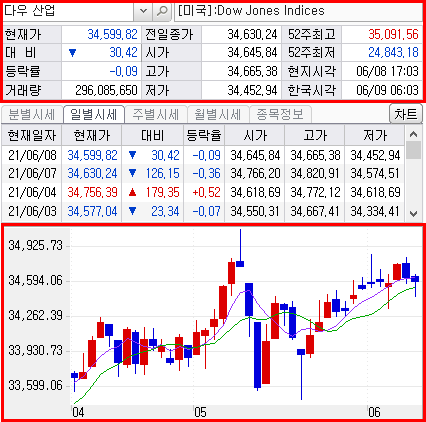
Task: Click the 06 month marker on chart axis
Action: click(x=374, y=412)
